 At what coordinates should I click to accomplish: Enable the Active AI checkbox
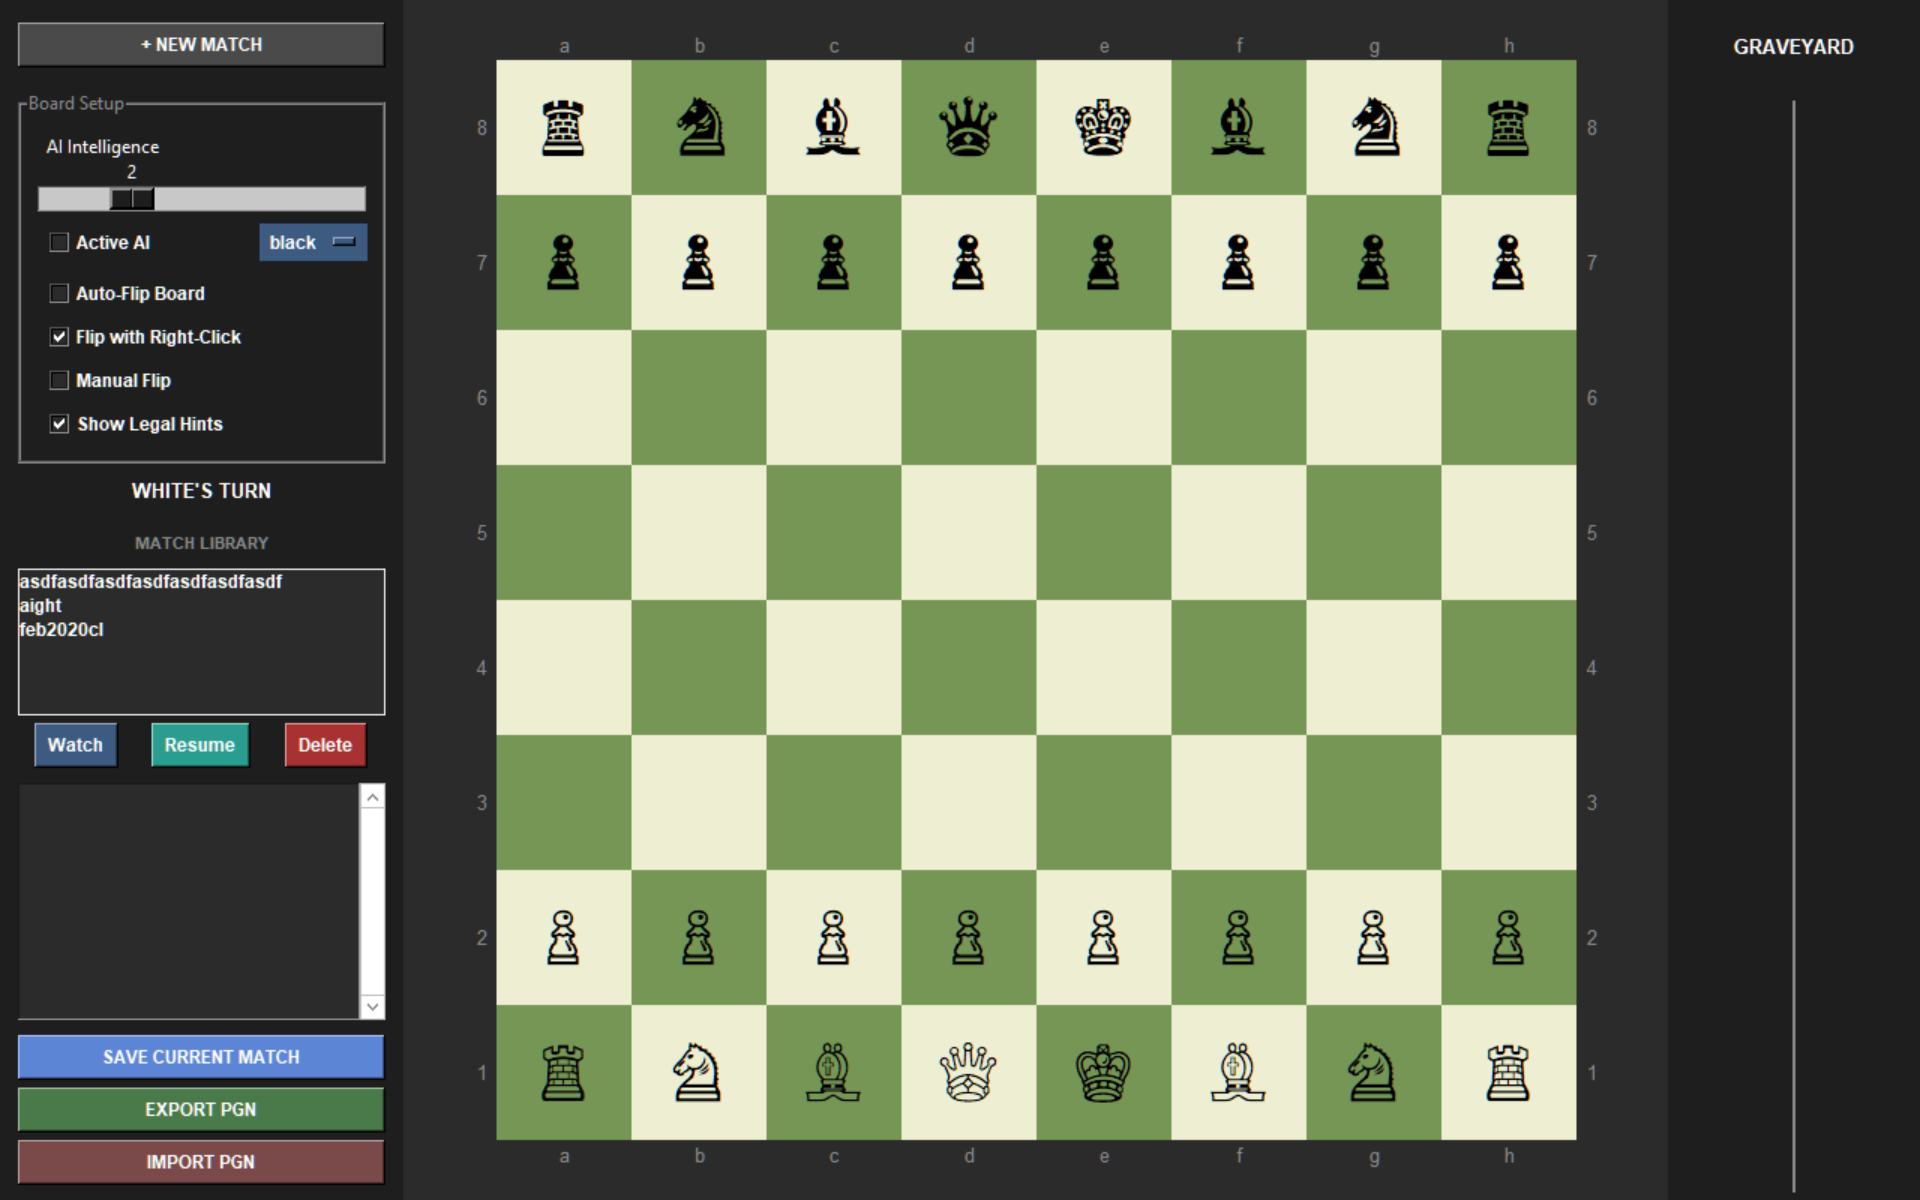pos(60,243)
